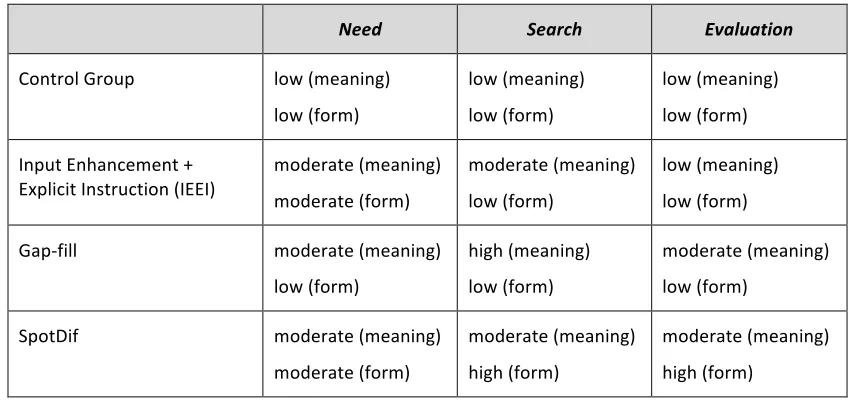Click the Evaluation column header

[749, 29]
